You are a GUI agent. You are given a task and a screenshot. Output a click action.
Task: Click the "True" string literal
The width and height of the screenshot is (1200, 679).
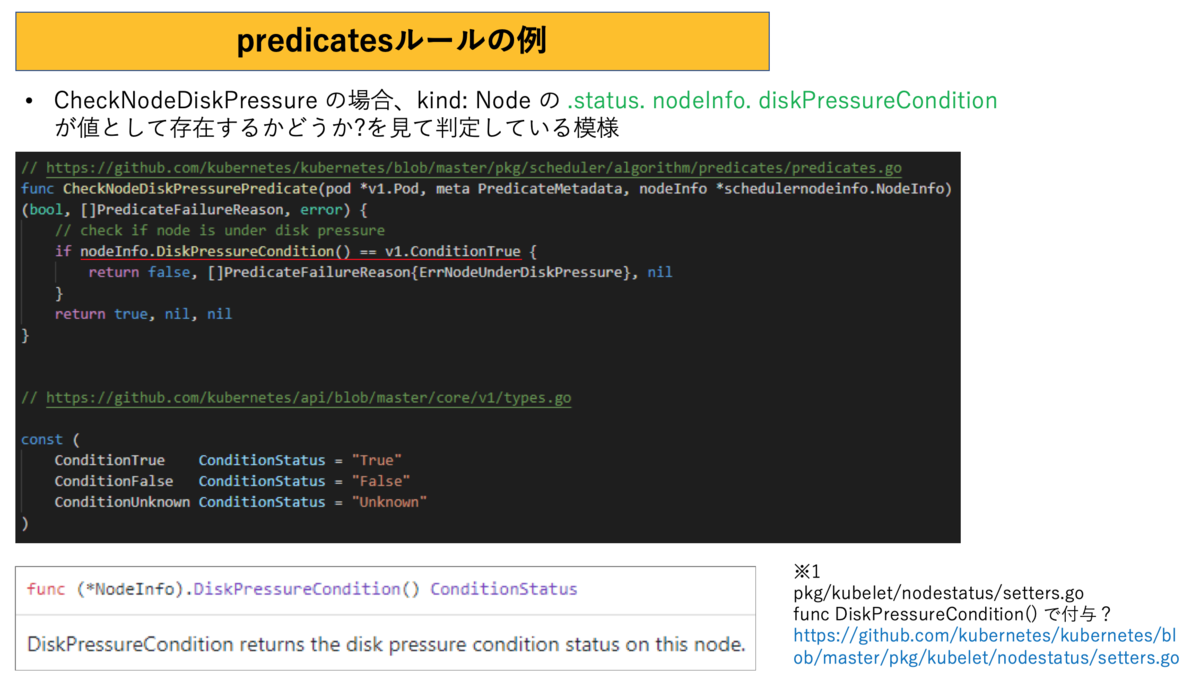(x=376, y=460)
